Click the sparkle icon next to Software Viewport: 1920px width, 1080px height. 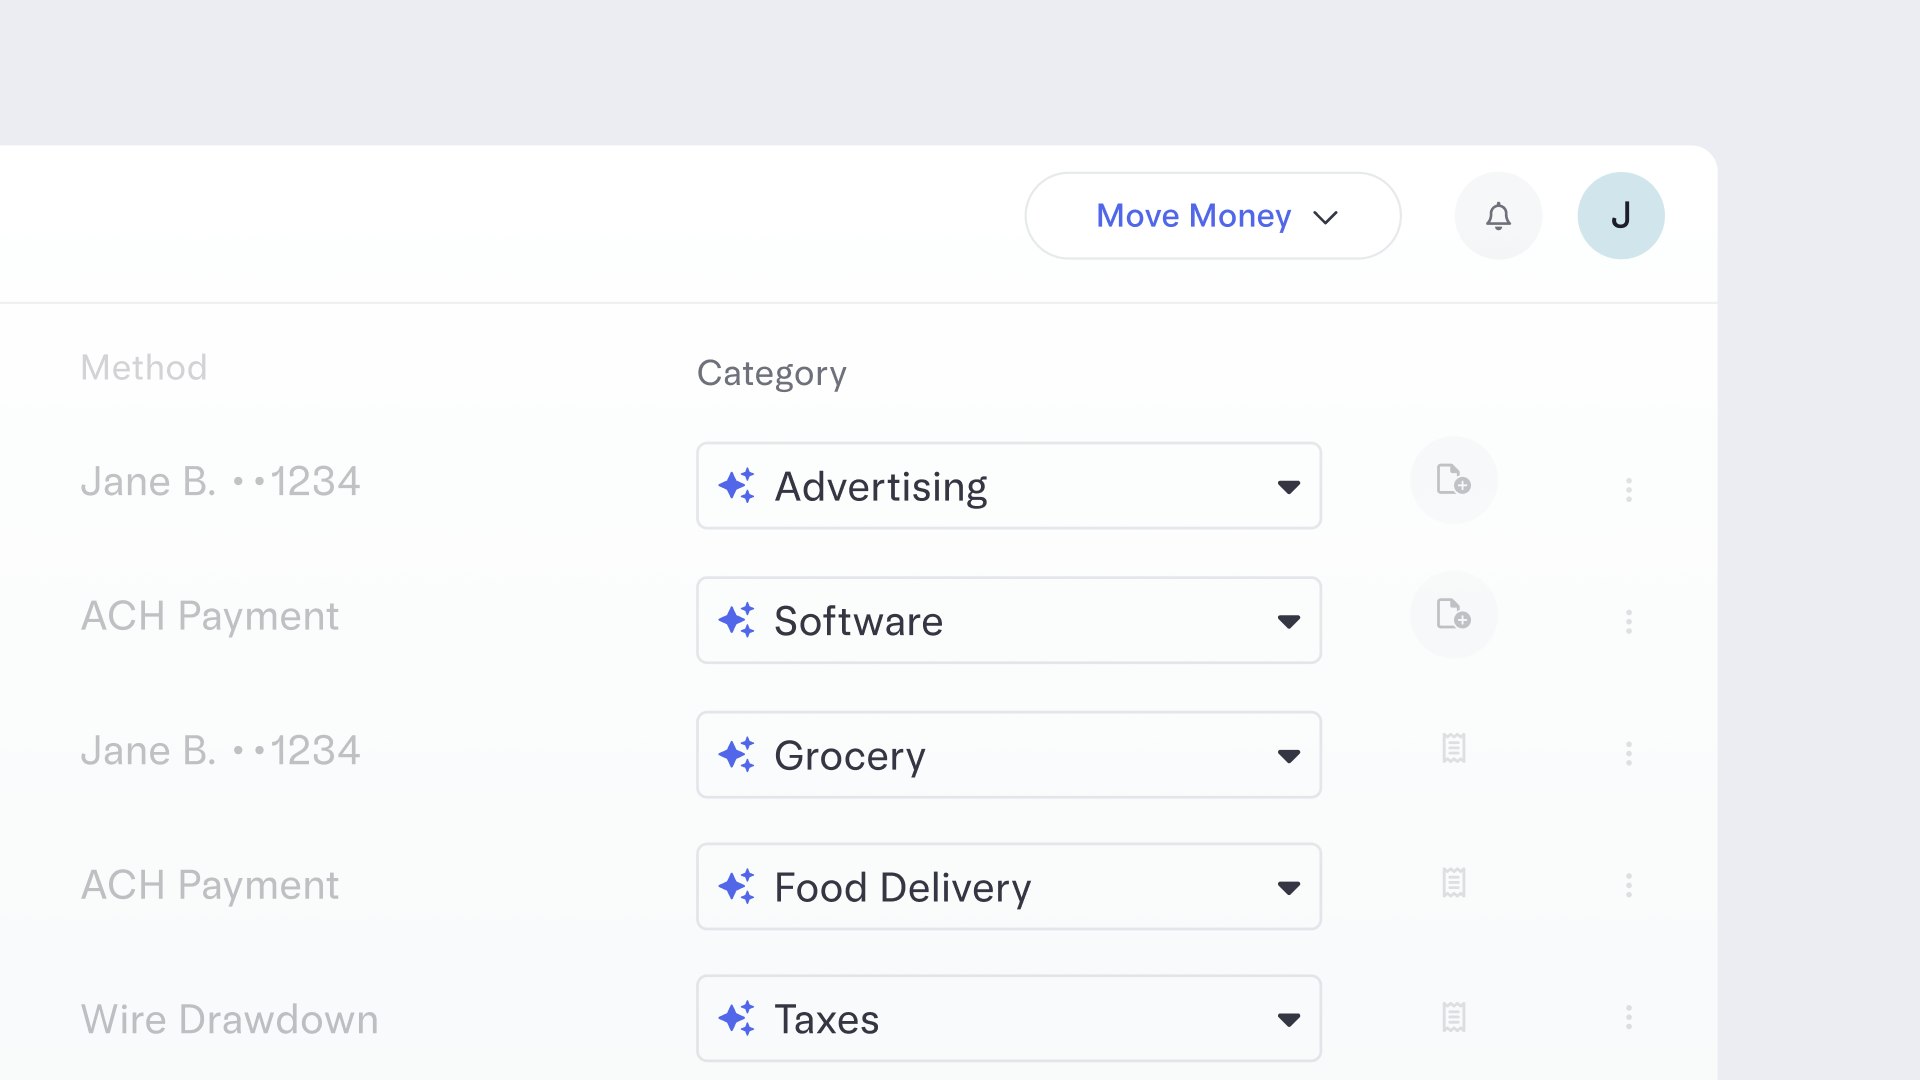tap(737, 620)
